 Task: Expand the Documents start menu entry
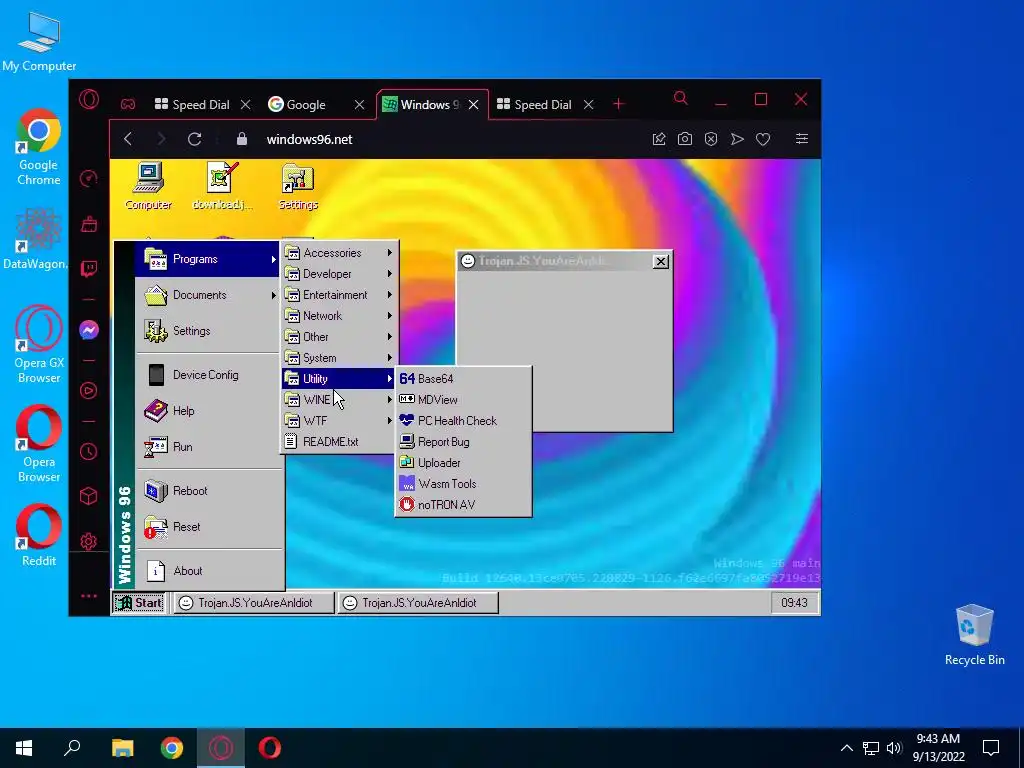coord(208,295)
